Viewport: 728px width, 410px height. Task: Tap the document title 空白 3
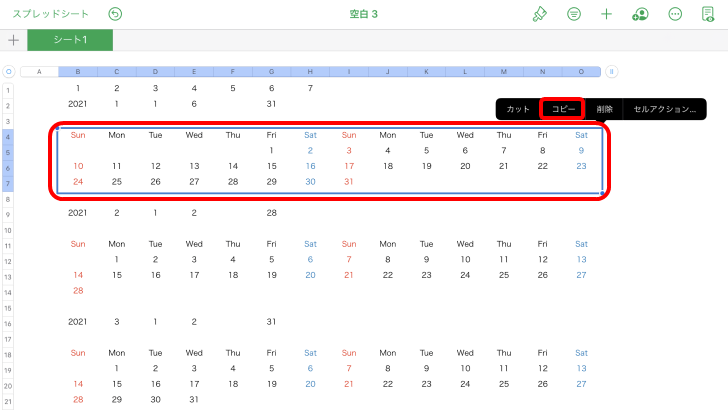364,14
